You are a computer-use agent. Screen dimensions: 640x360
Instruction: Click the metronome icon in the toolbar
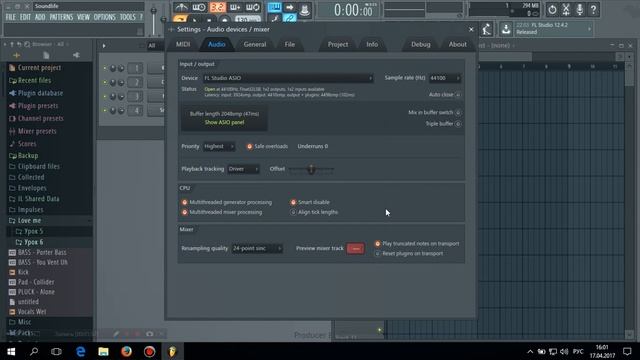(181, 7)
